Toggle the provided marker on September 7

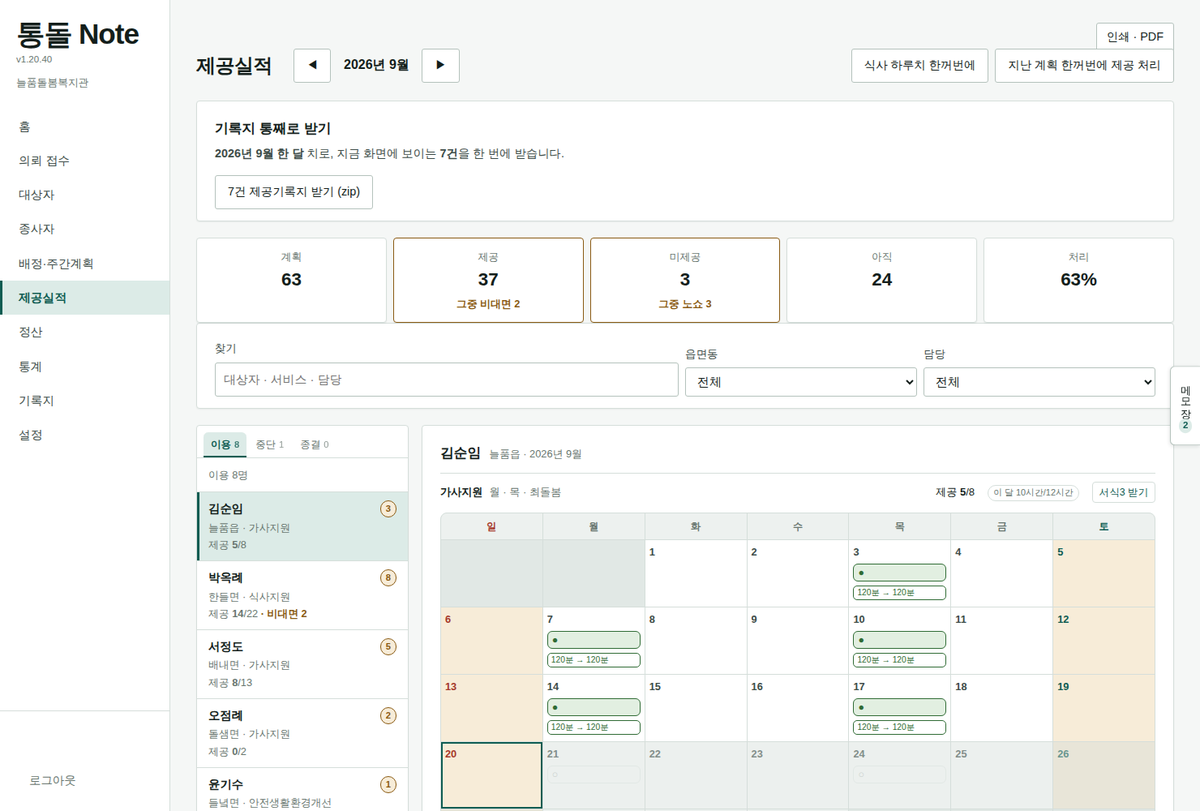593,640
